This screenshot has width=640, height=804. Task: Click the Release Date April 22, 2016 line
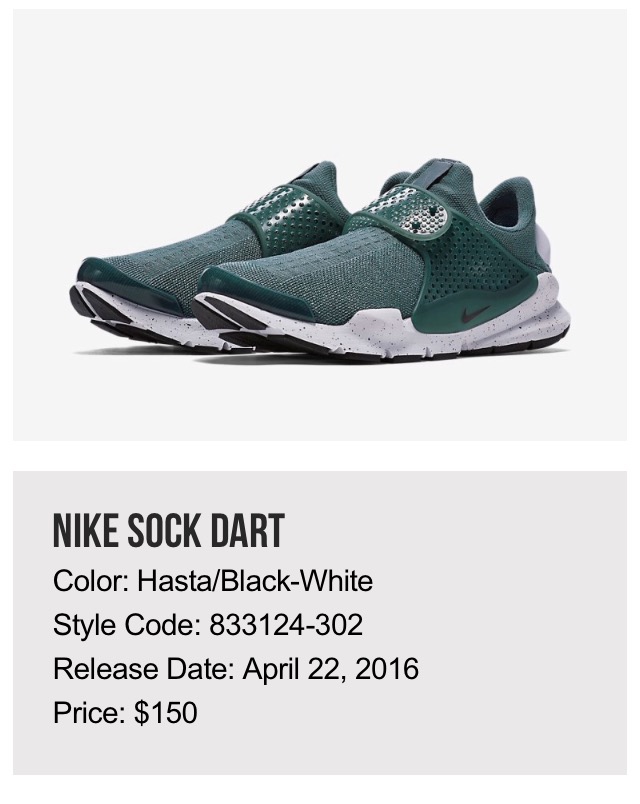coord(236,669)
